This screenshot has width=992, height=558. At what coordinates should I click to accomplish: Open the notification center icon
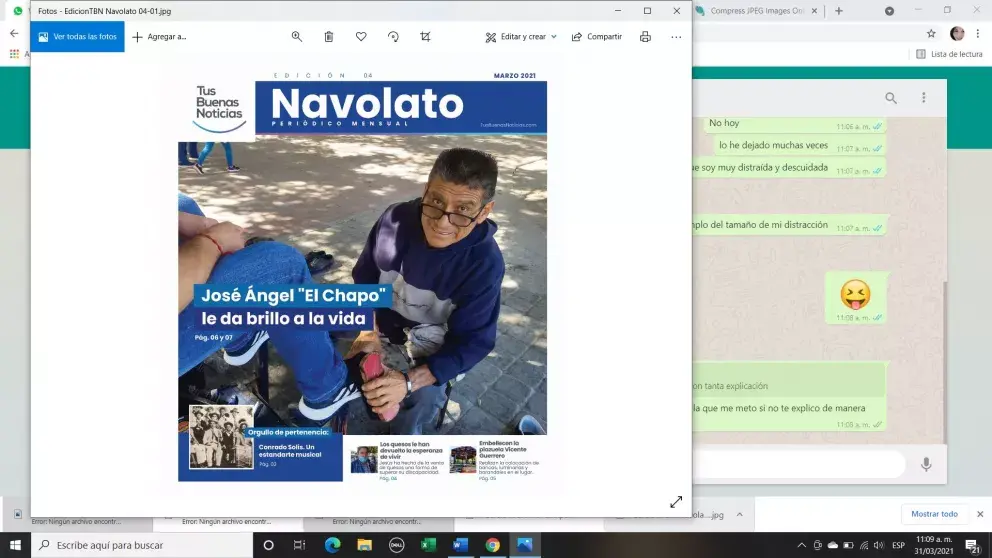(x=972, y=545)
